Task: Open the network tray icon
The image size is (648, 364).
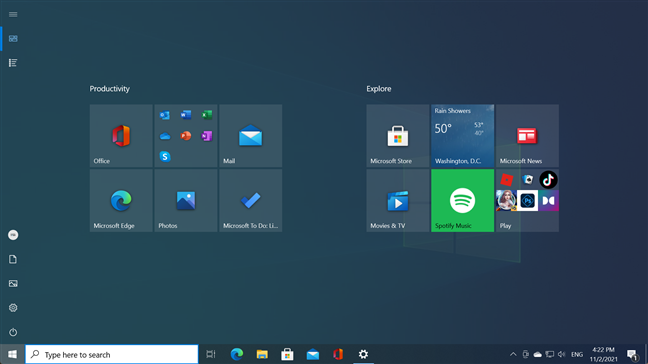Action: tap(550, 354)
